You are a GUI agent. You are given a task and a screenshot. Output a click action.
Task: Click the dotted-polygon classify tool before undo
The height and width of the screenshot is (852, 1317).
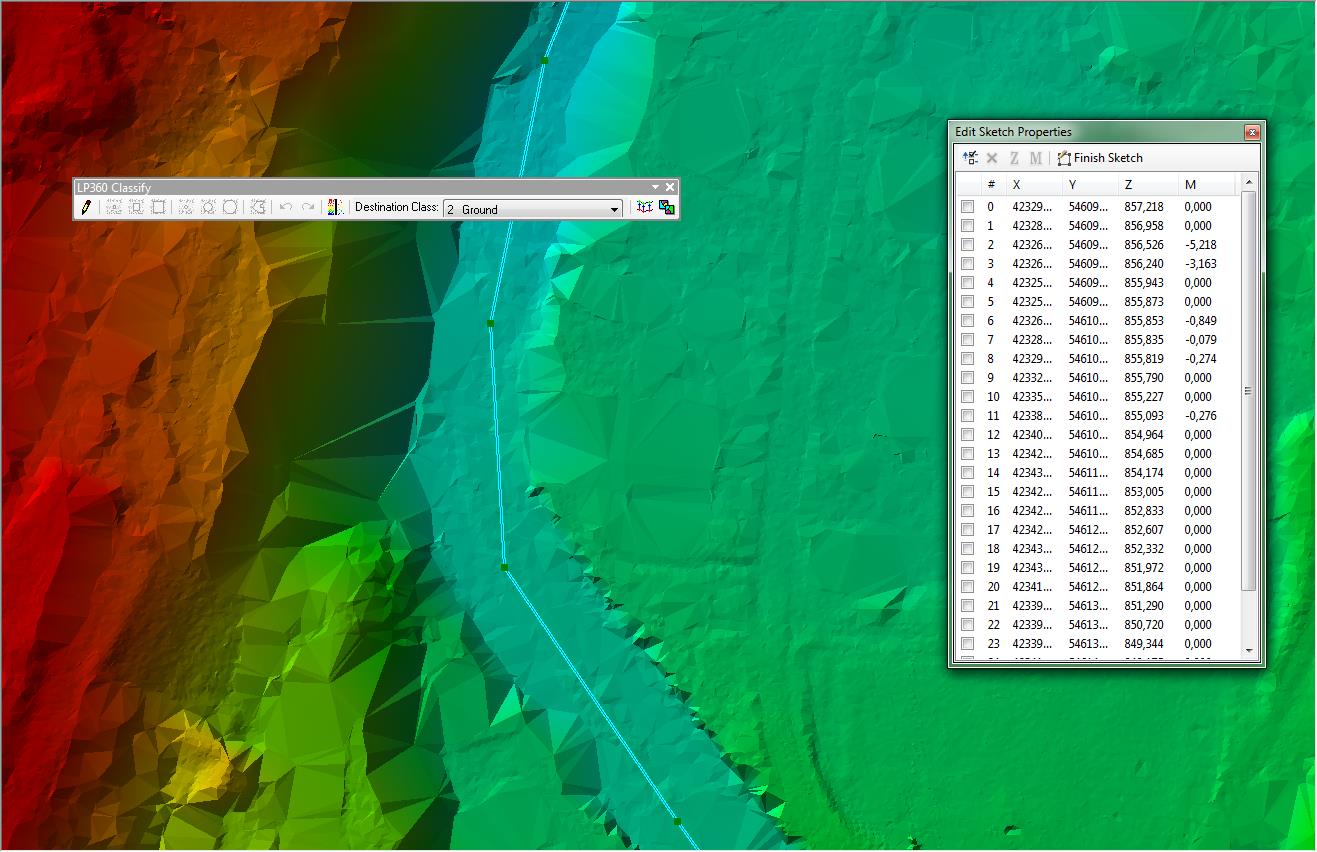click(257, 207)
